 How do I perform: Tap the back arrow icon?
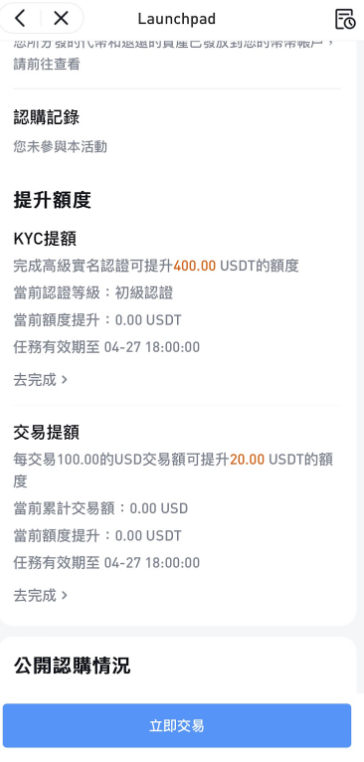19,18
